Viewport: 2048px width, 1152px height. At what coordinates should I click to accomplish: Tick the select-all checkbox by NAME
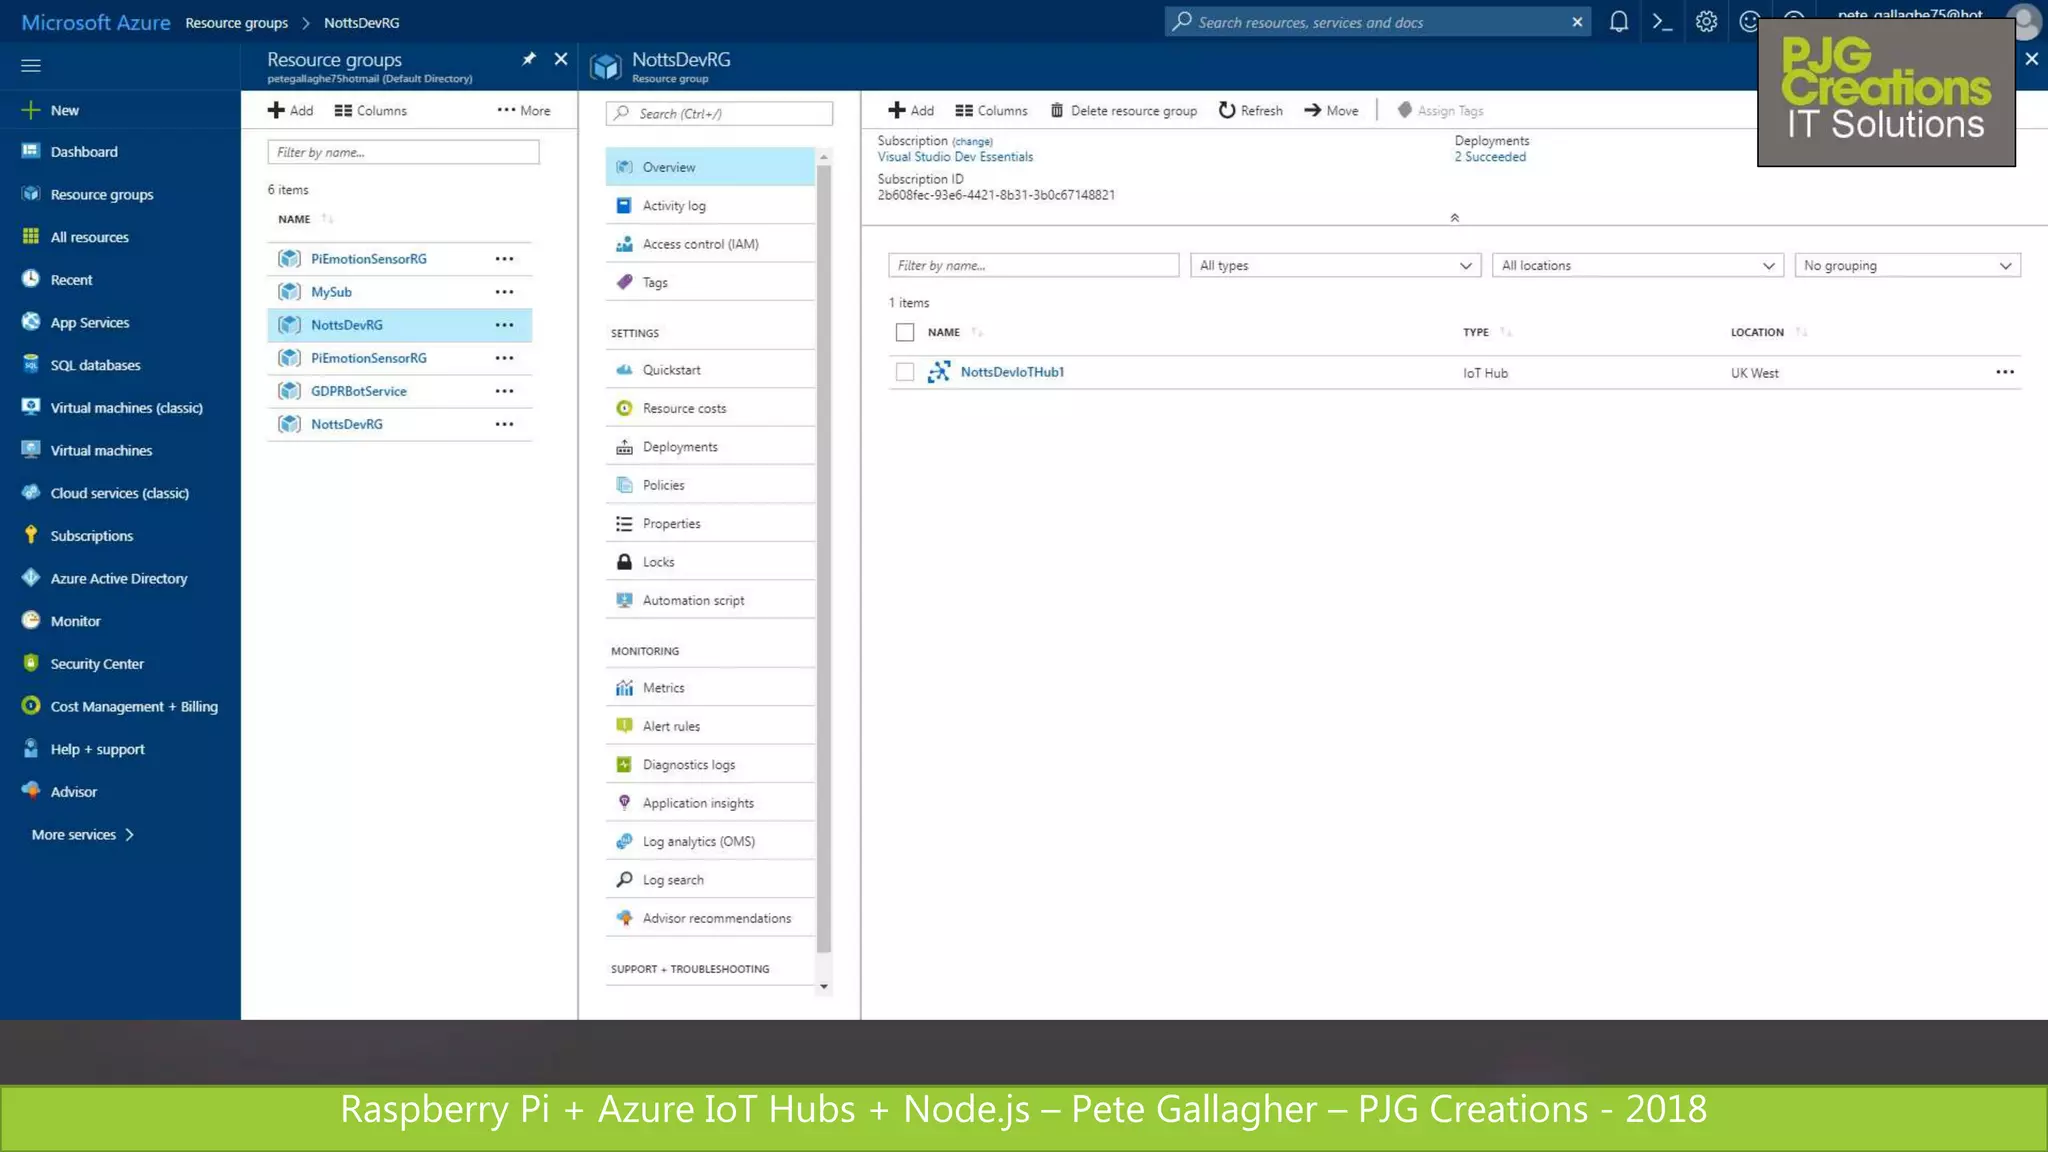[x=905, y=332]
